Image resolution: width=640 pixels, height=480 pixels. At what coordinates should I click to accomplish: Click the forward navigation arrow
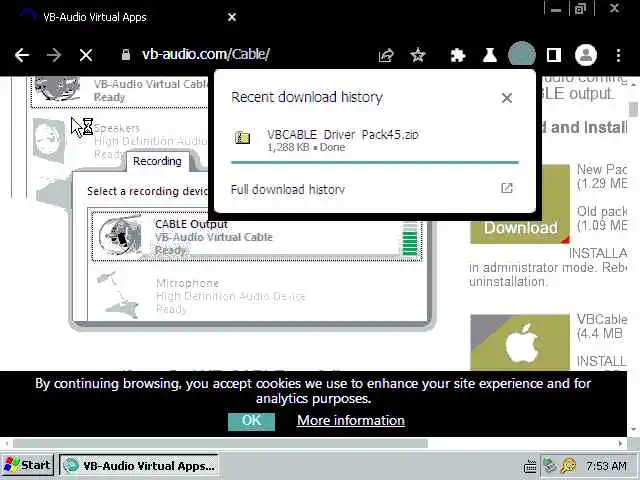tap(54, 55)
